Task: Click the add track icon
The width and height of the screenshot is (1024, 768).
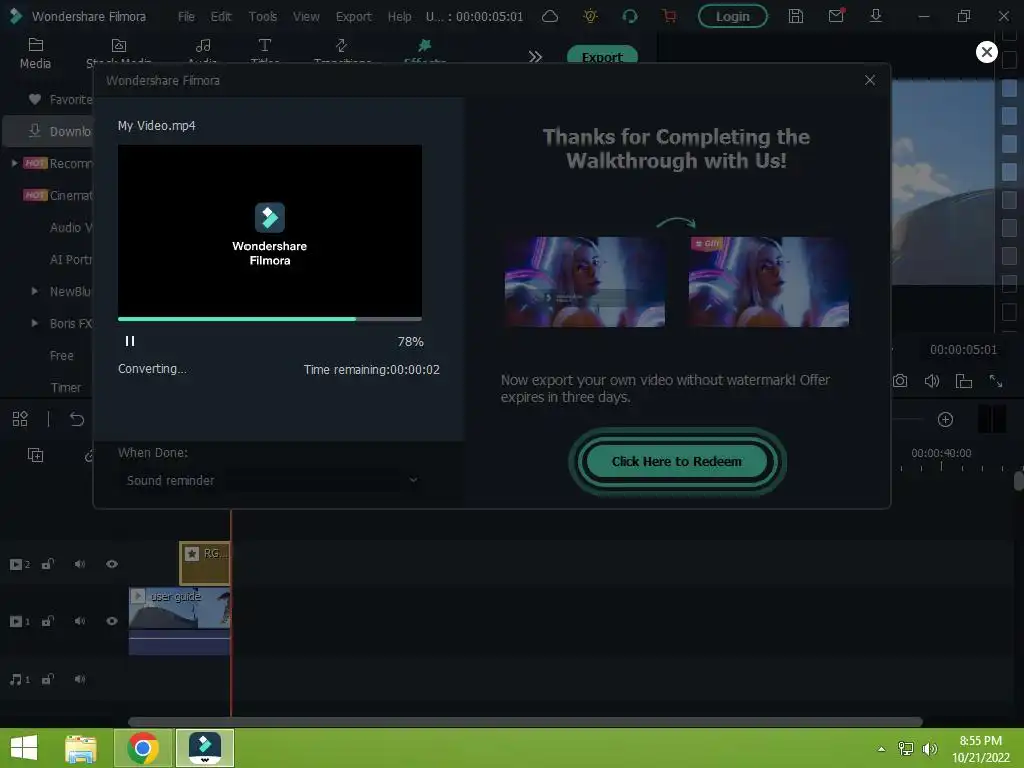Action: click(35, 455)
